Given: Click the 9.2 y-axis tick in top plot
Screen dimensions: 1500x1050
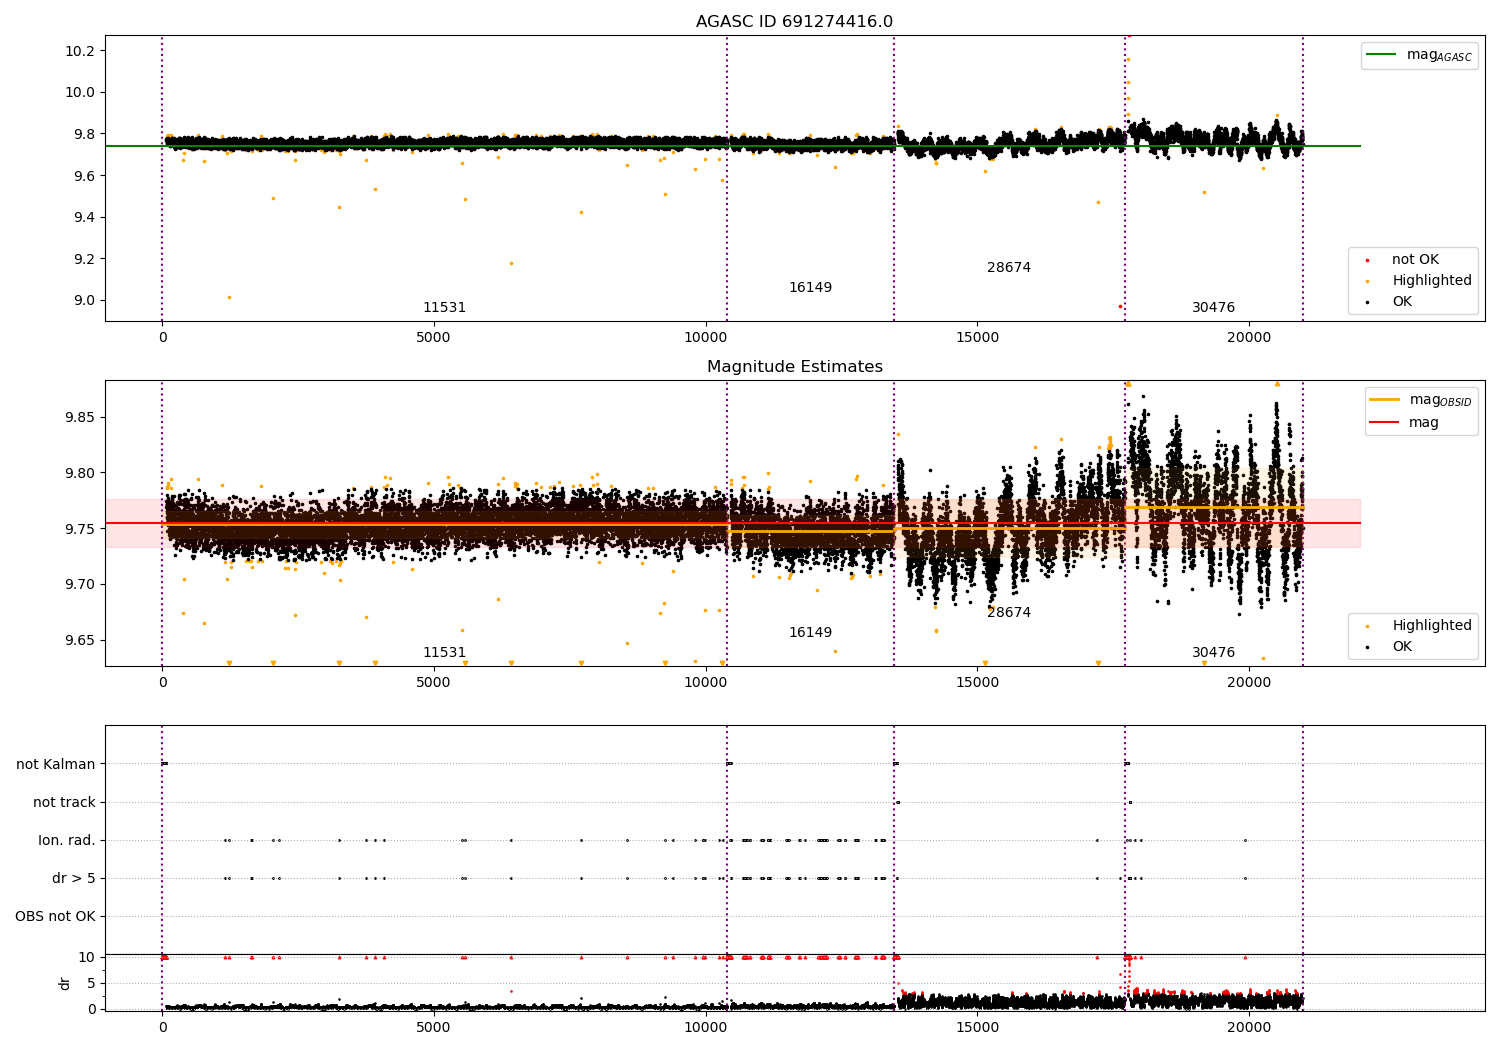Looking at the screenshot, I should pos(83,259).
